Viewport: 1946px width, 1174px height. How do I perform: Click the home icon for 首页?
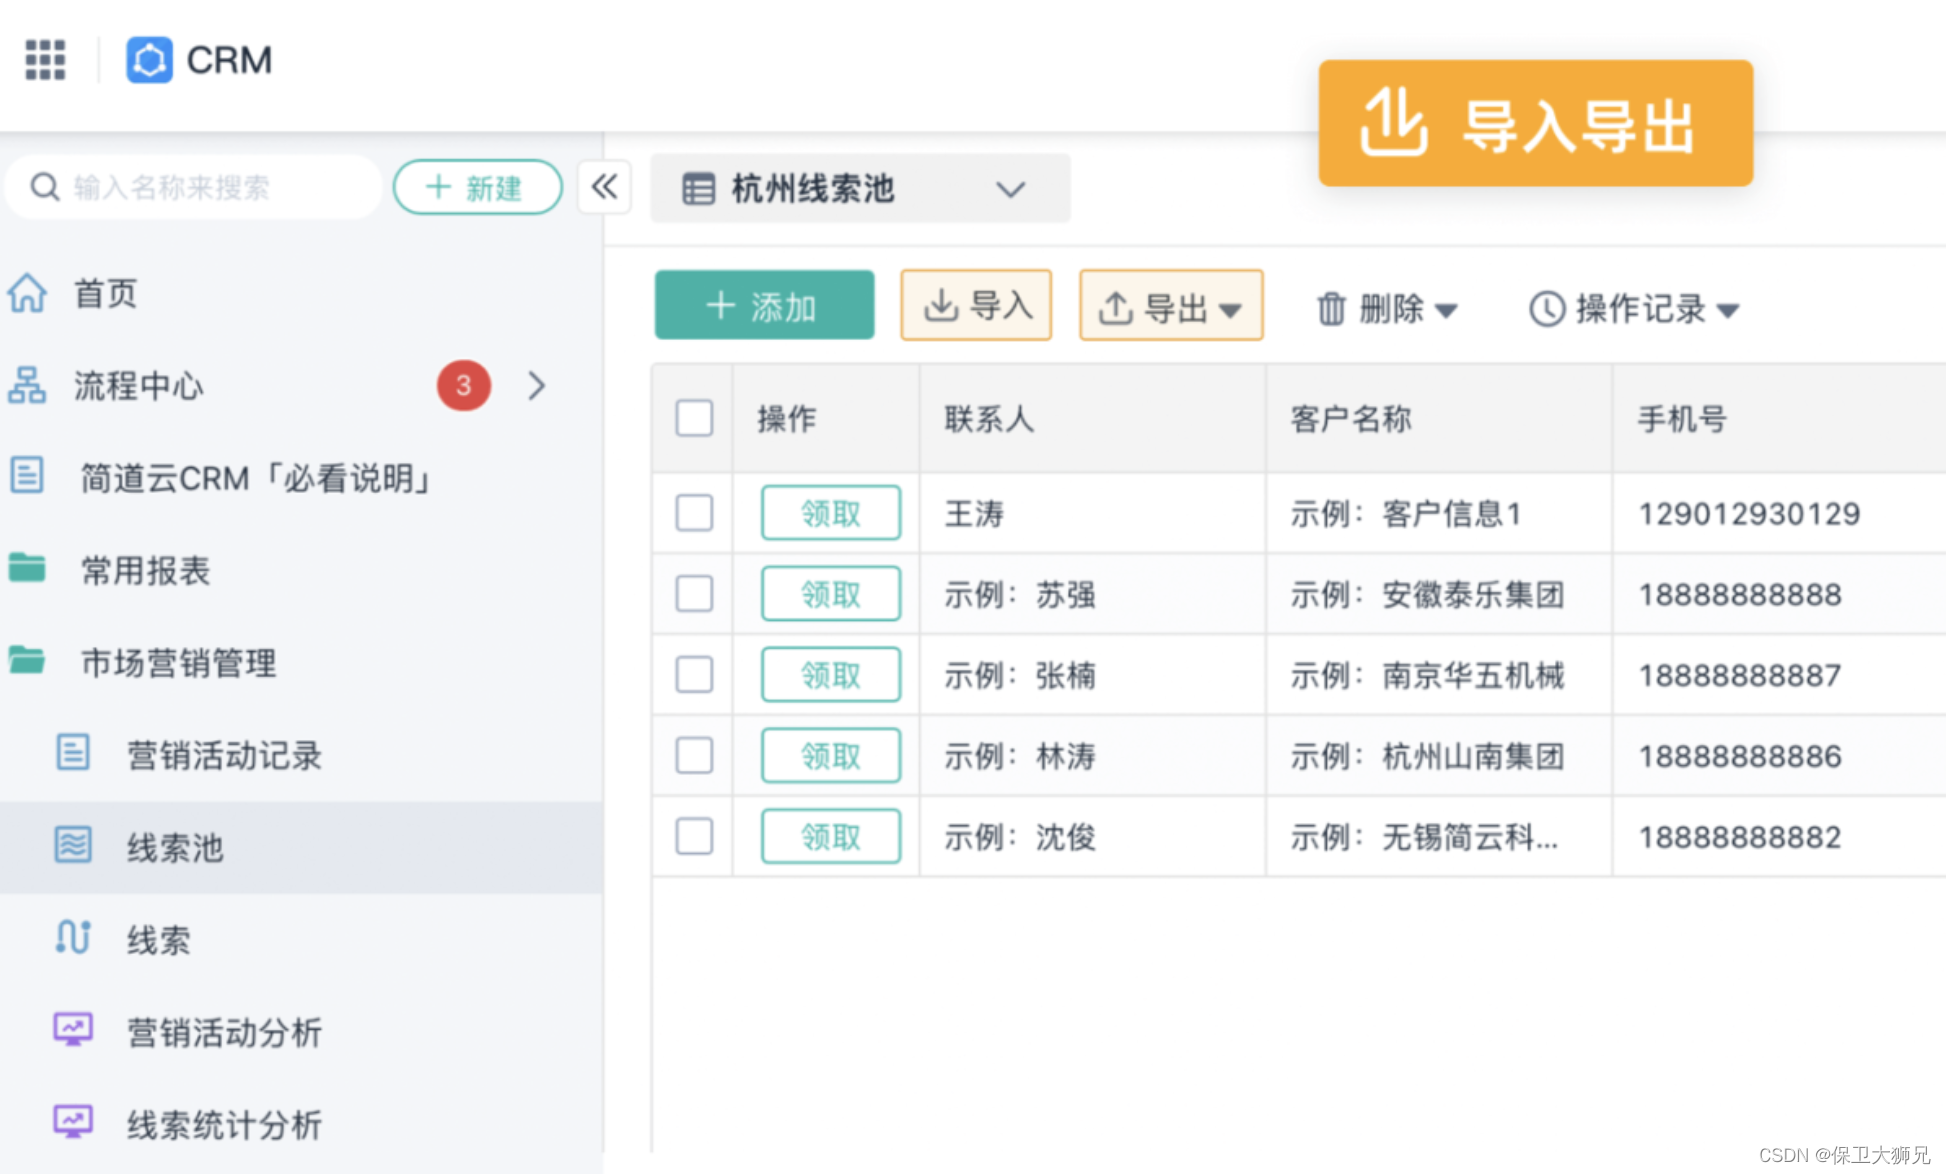27,294
